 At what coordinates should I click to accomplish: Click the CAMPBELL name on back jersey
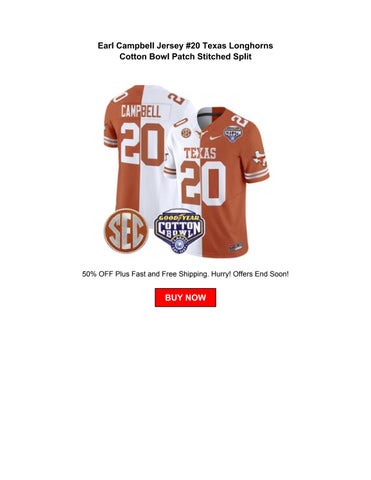point(141,111)
